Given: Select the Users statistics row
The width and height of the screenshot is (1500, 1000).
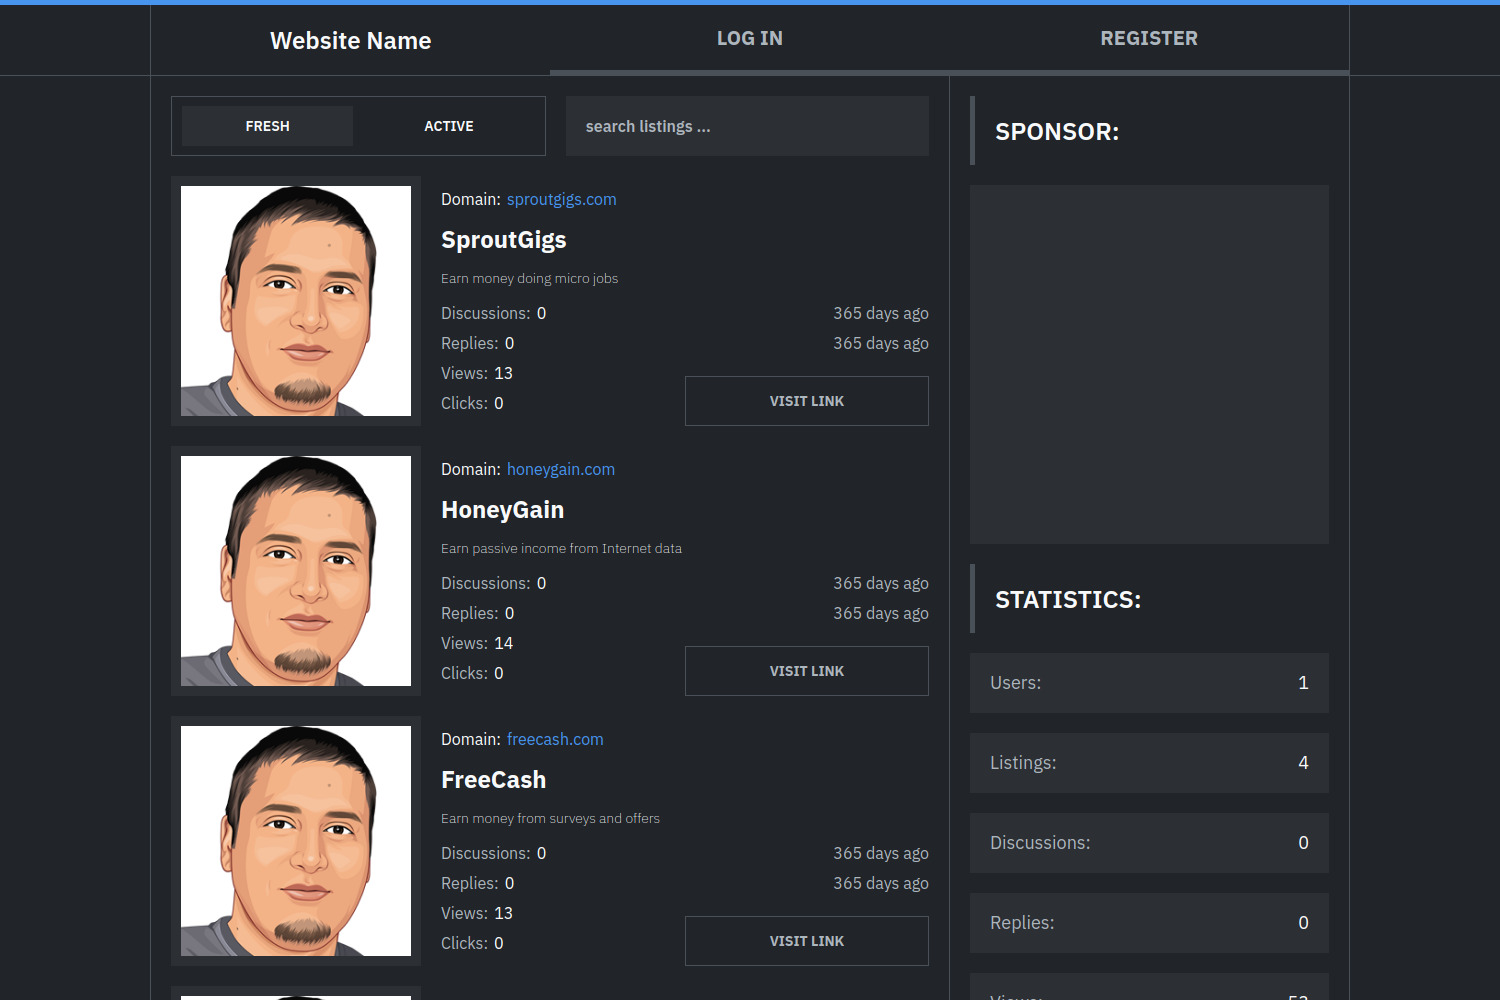Looking at the screenshot, I should tap(1149, 683).
